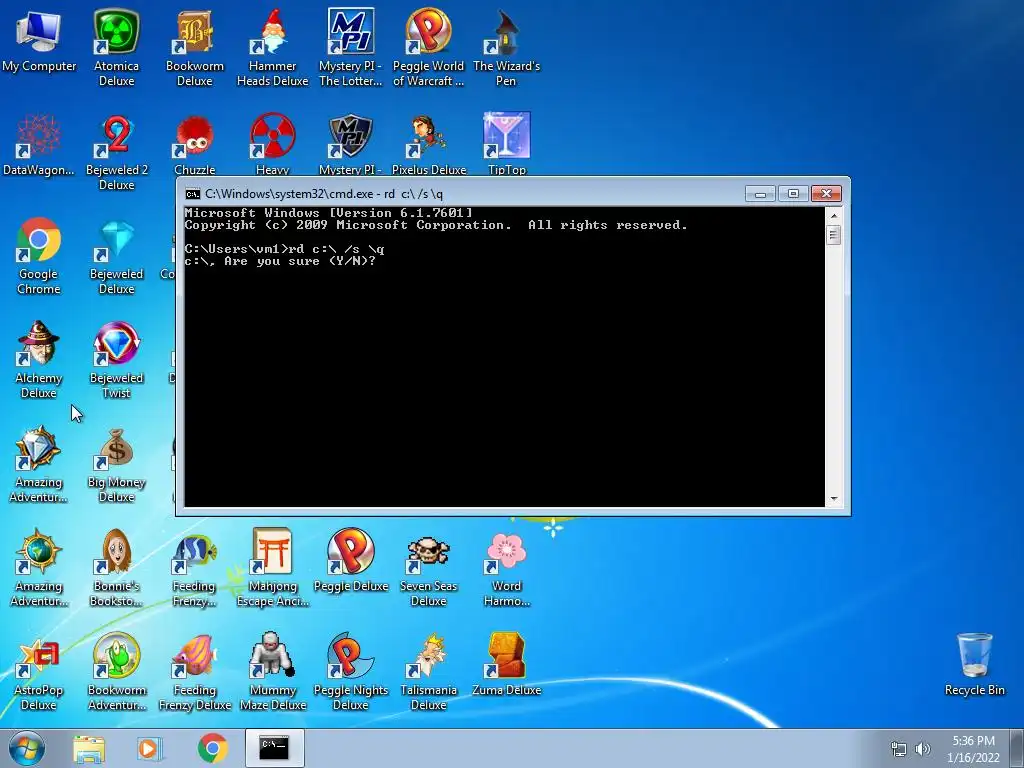Select Mystery PI The Lottery shortcut
The image size is (1024, 768).
[x=351, y=47]
